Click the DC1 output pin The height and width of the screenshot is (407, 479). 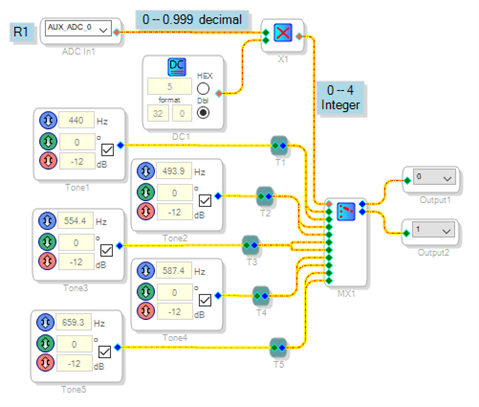click(x=218, y=94)
